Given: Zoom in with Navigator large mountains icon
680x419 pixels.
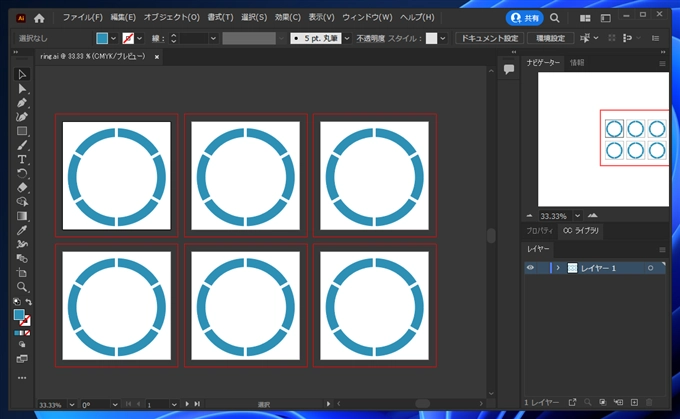Looking at the screenshot, I should coord(592,215).
